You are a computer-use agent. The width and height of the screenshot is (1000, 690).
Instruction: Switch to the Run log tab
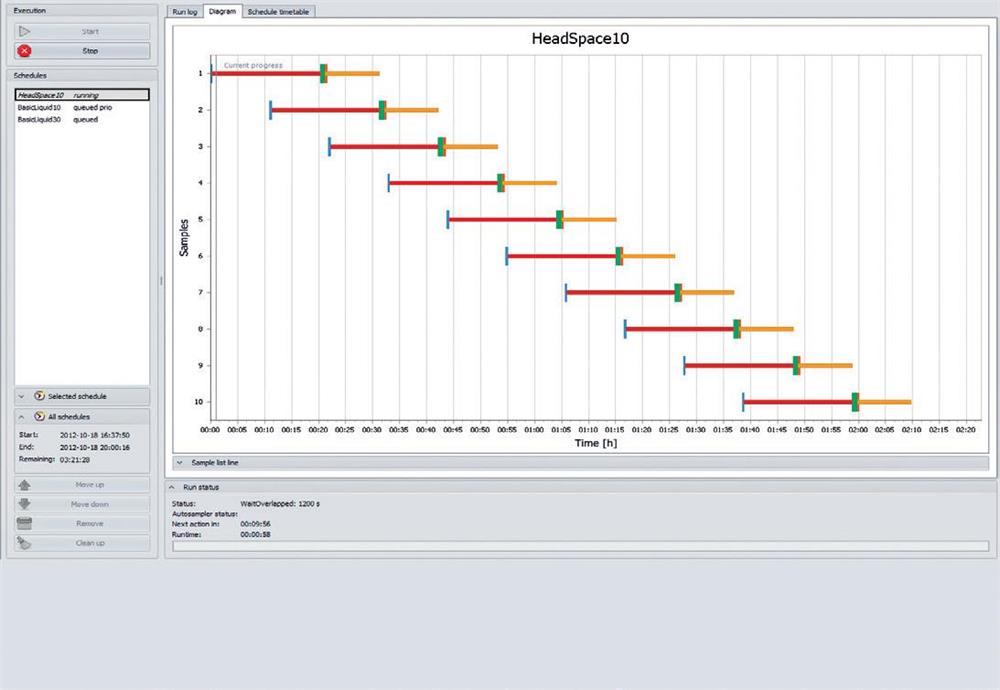pos(184,12)
